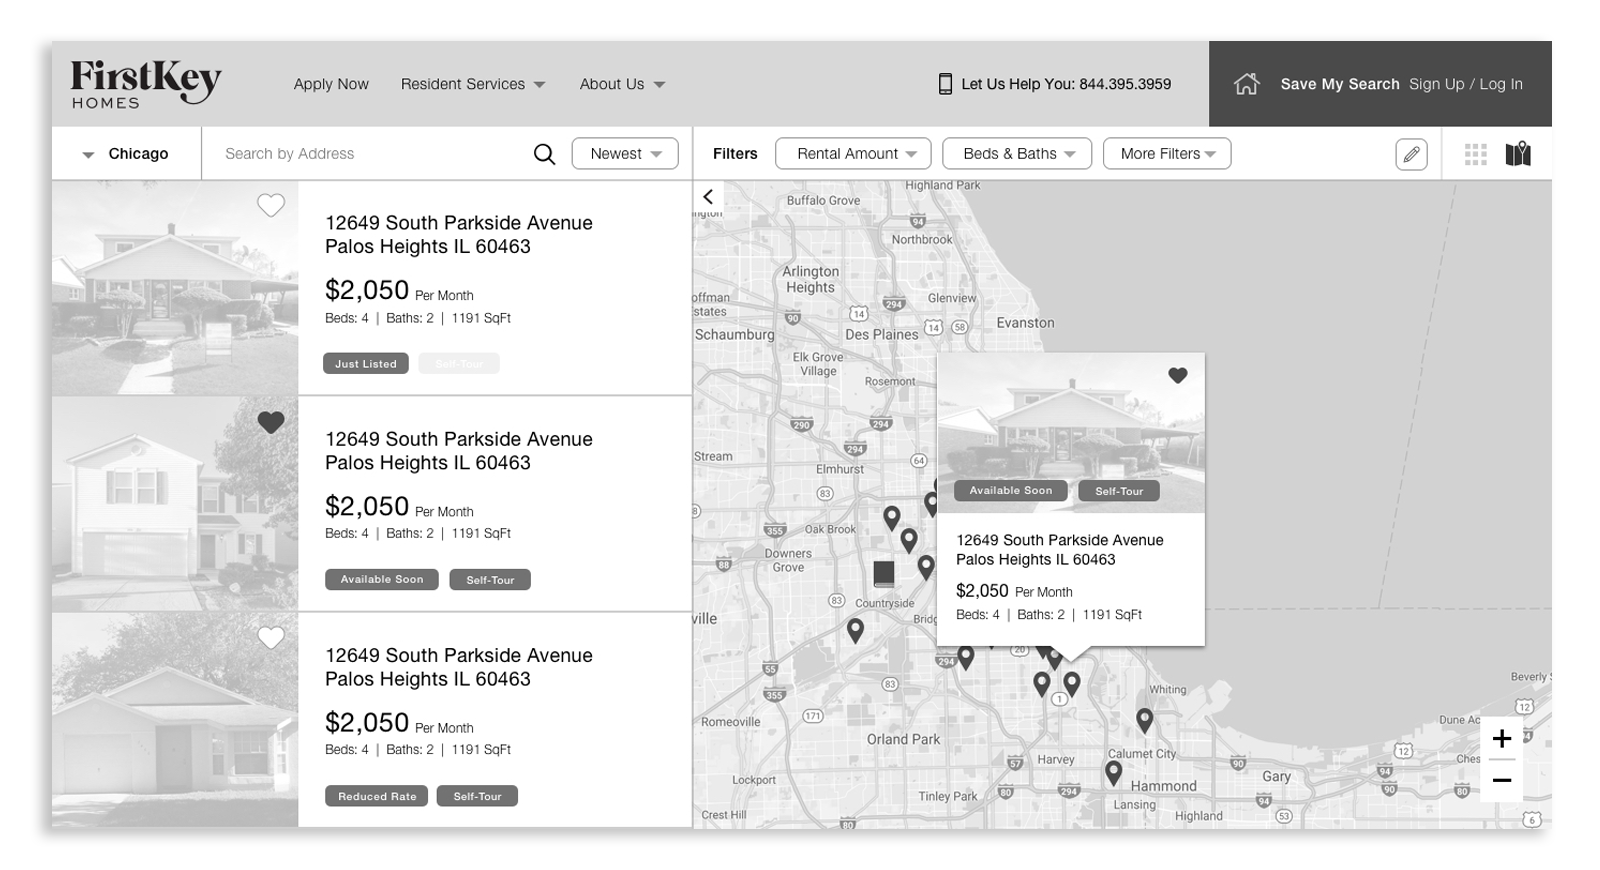Open the About Us menu

click(621, 84)
